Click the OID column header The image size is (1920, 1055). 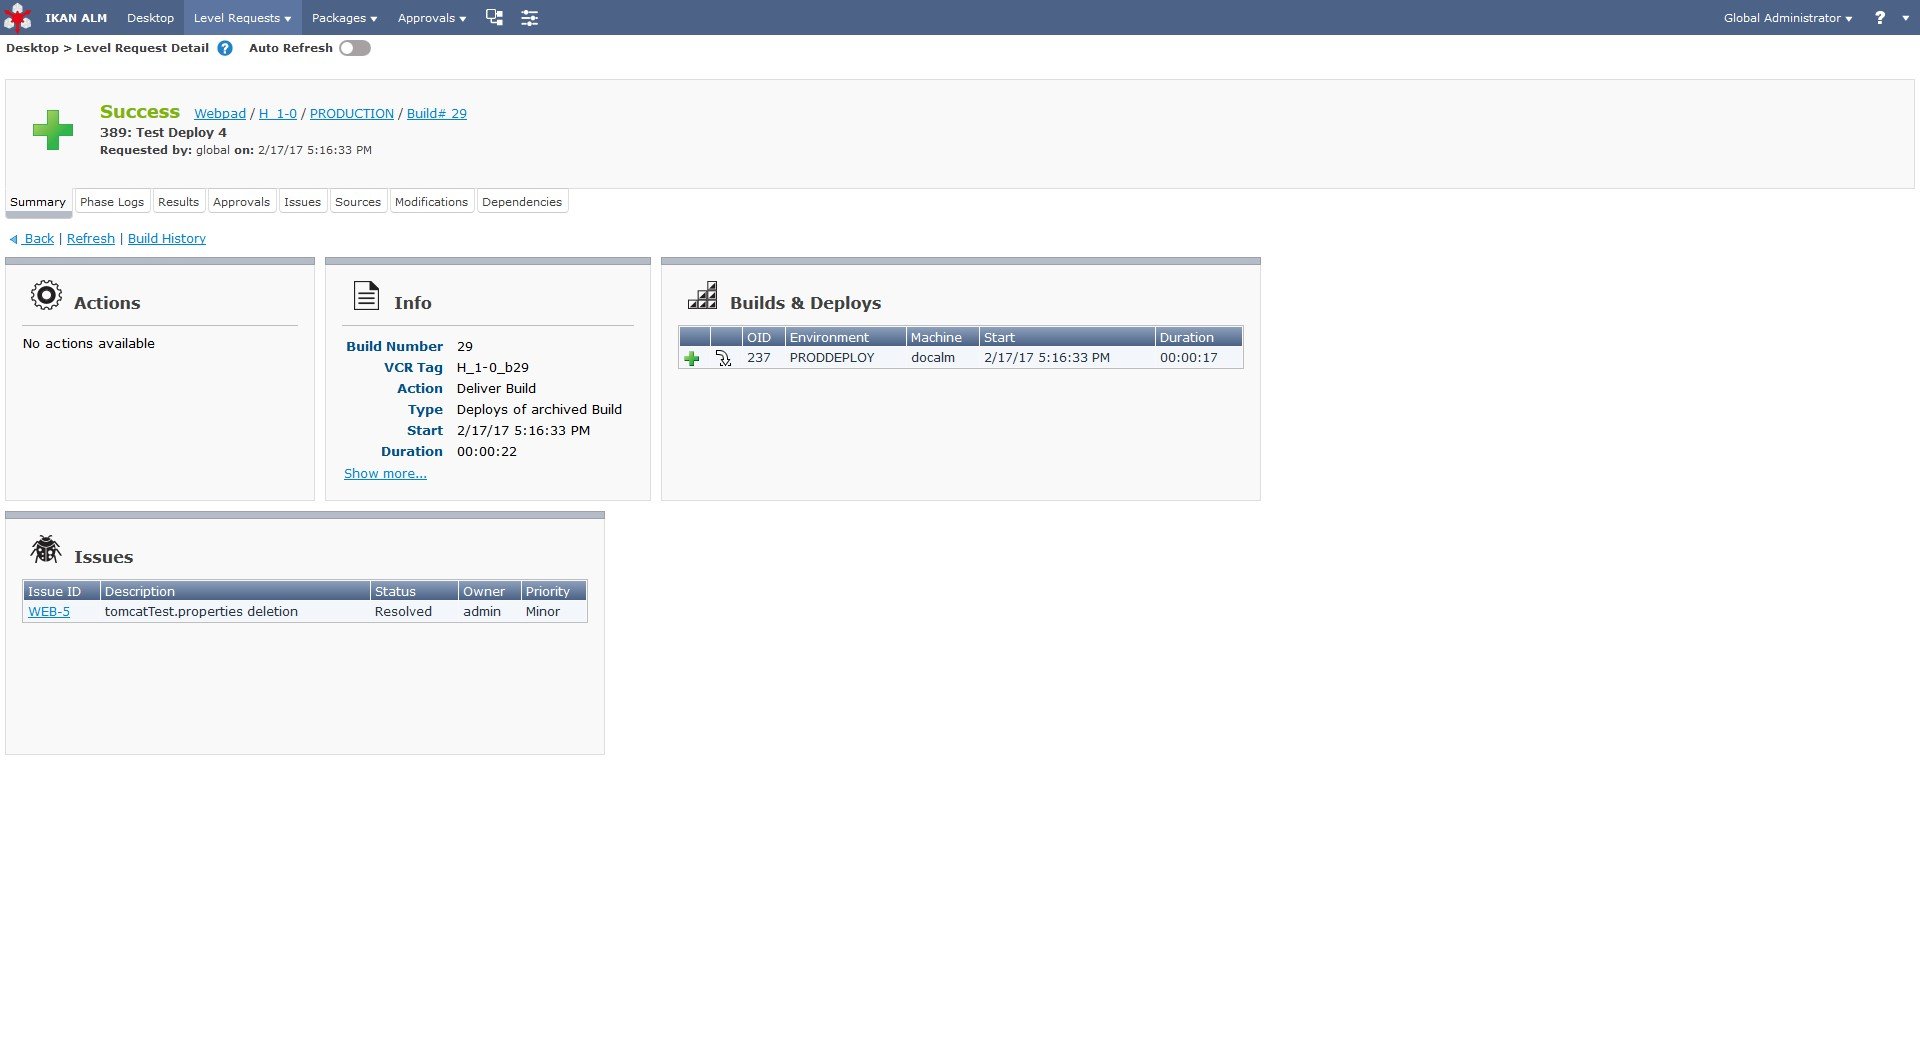coord(763,338)
